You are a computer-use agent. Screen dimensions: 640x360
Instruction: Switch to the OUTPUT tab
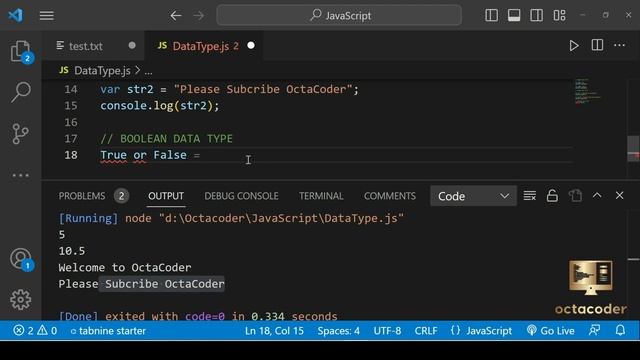[x=166, y=196]
